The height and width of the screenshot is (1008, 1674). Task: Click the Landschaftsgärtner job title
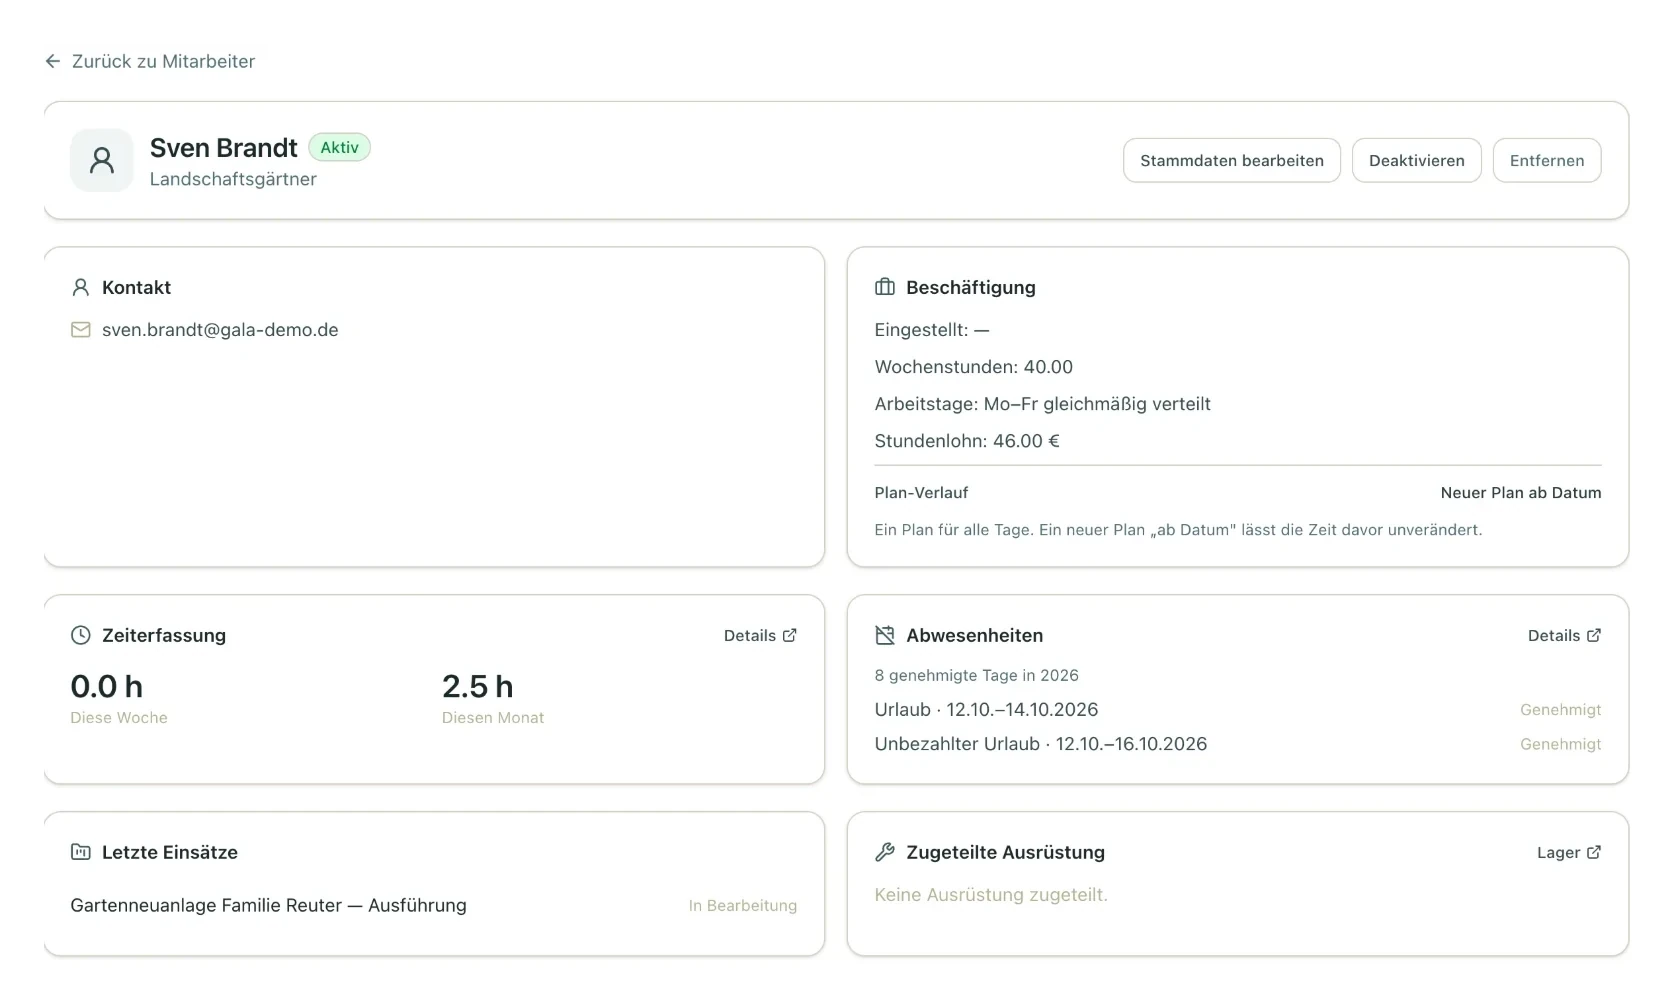(x=233, y=179)
